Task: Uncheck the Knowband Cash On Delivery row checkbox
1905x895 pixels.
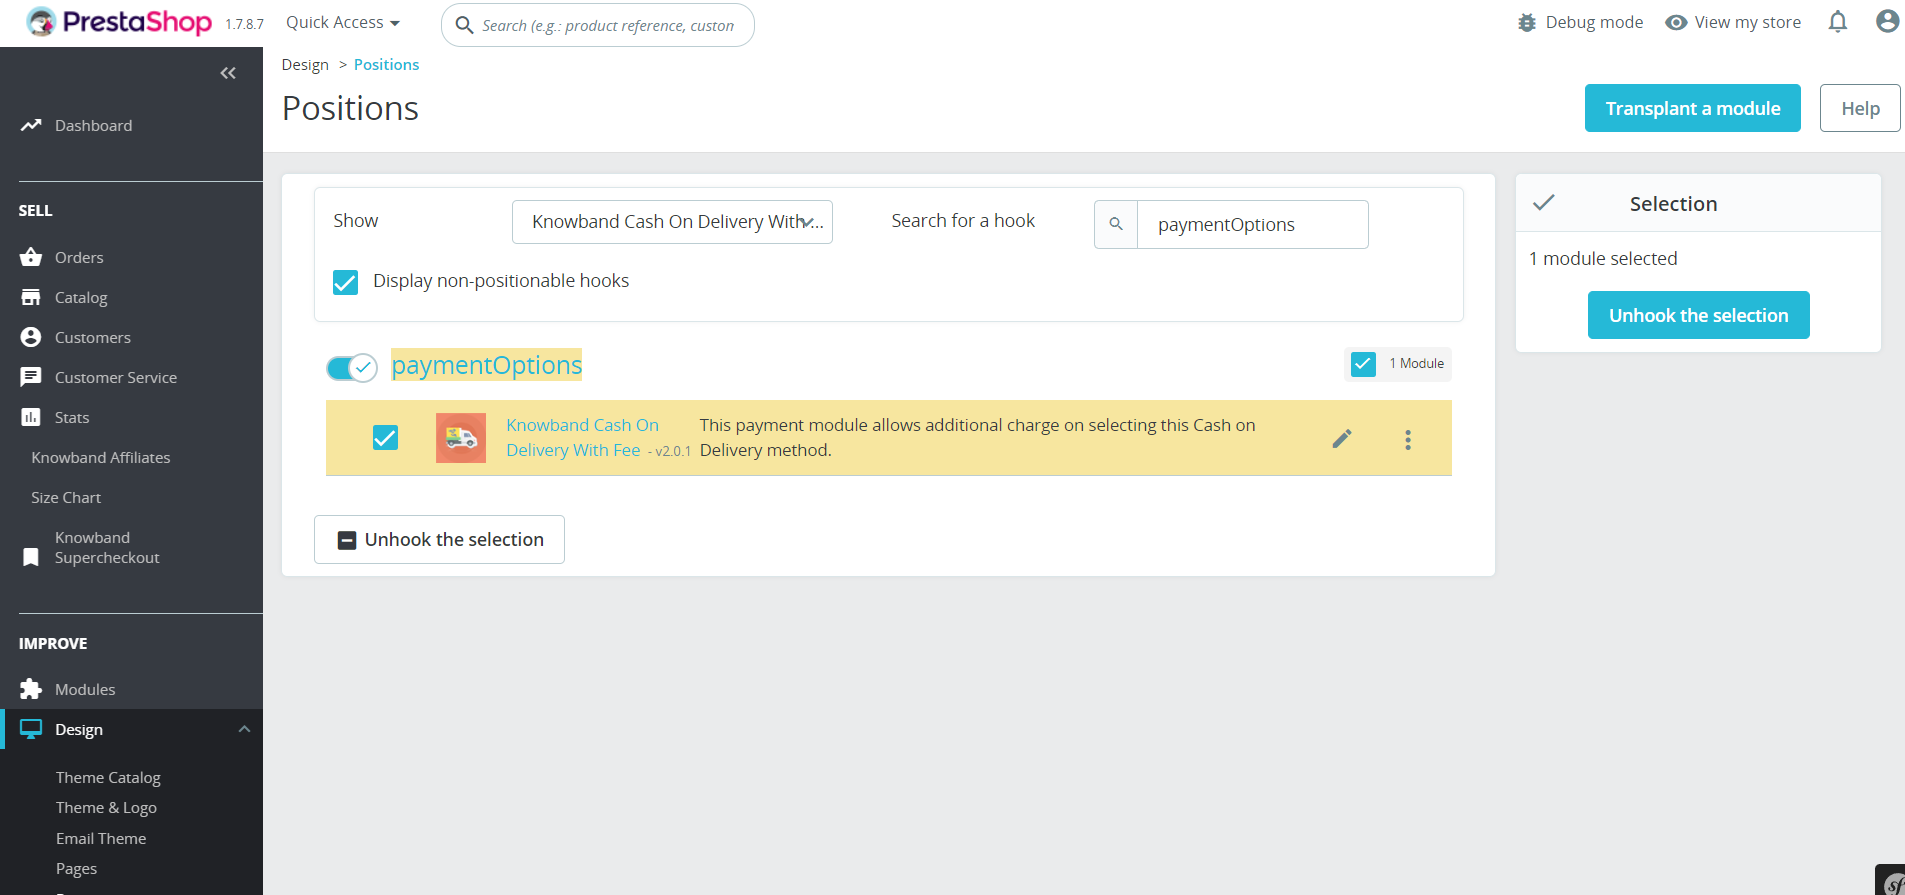Action: click(x=385, y=437)
